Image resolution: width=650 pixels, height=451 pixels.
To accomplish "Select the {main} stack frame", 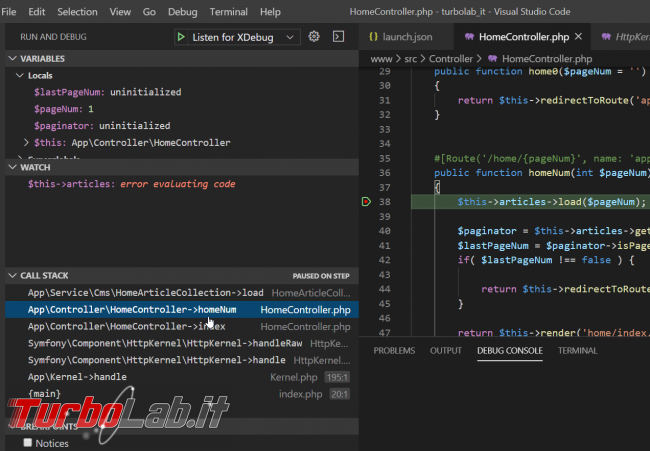I will point(182,394).
